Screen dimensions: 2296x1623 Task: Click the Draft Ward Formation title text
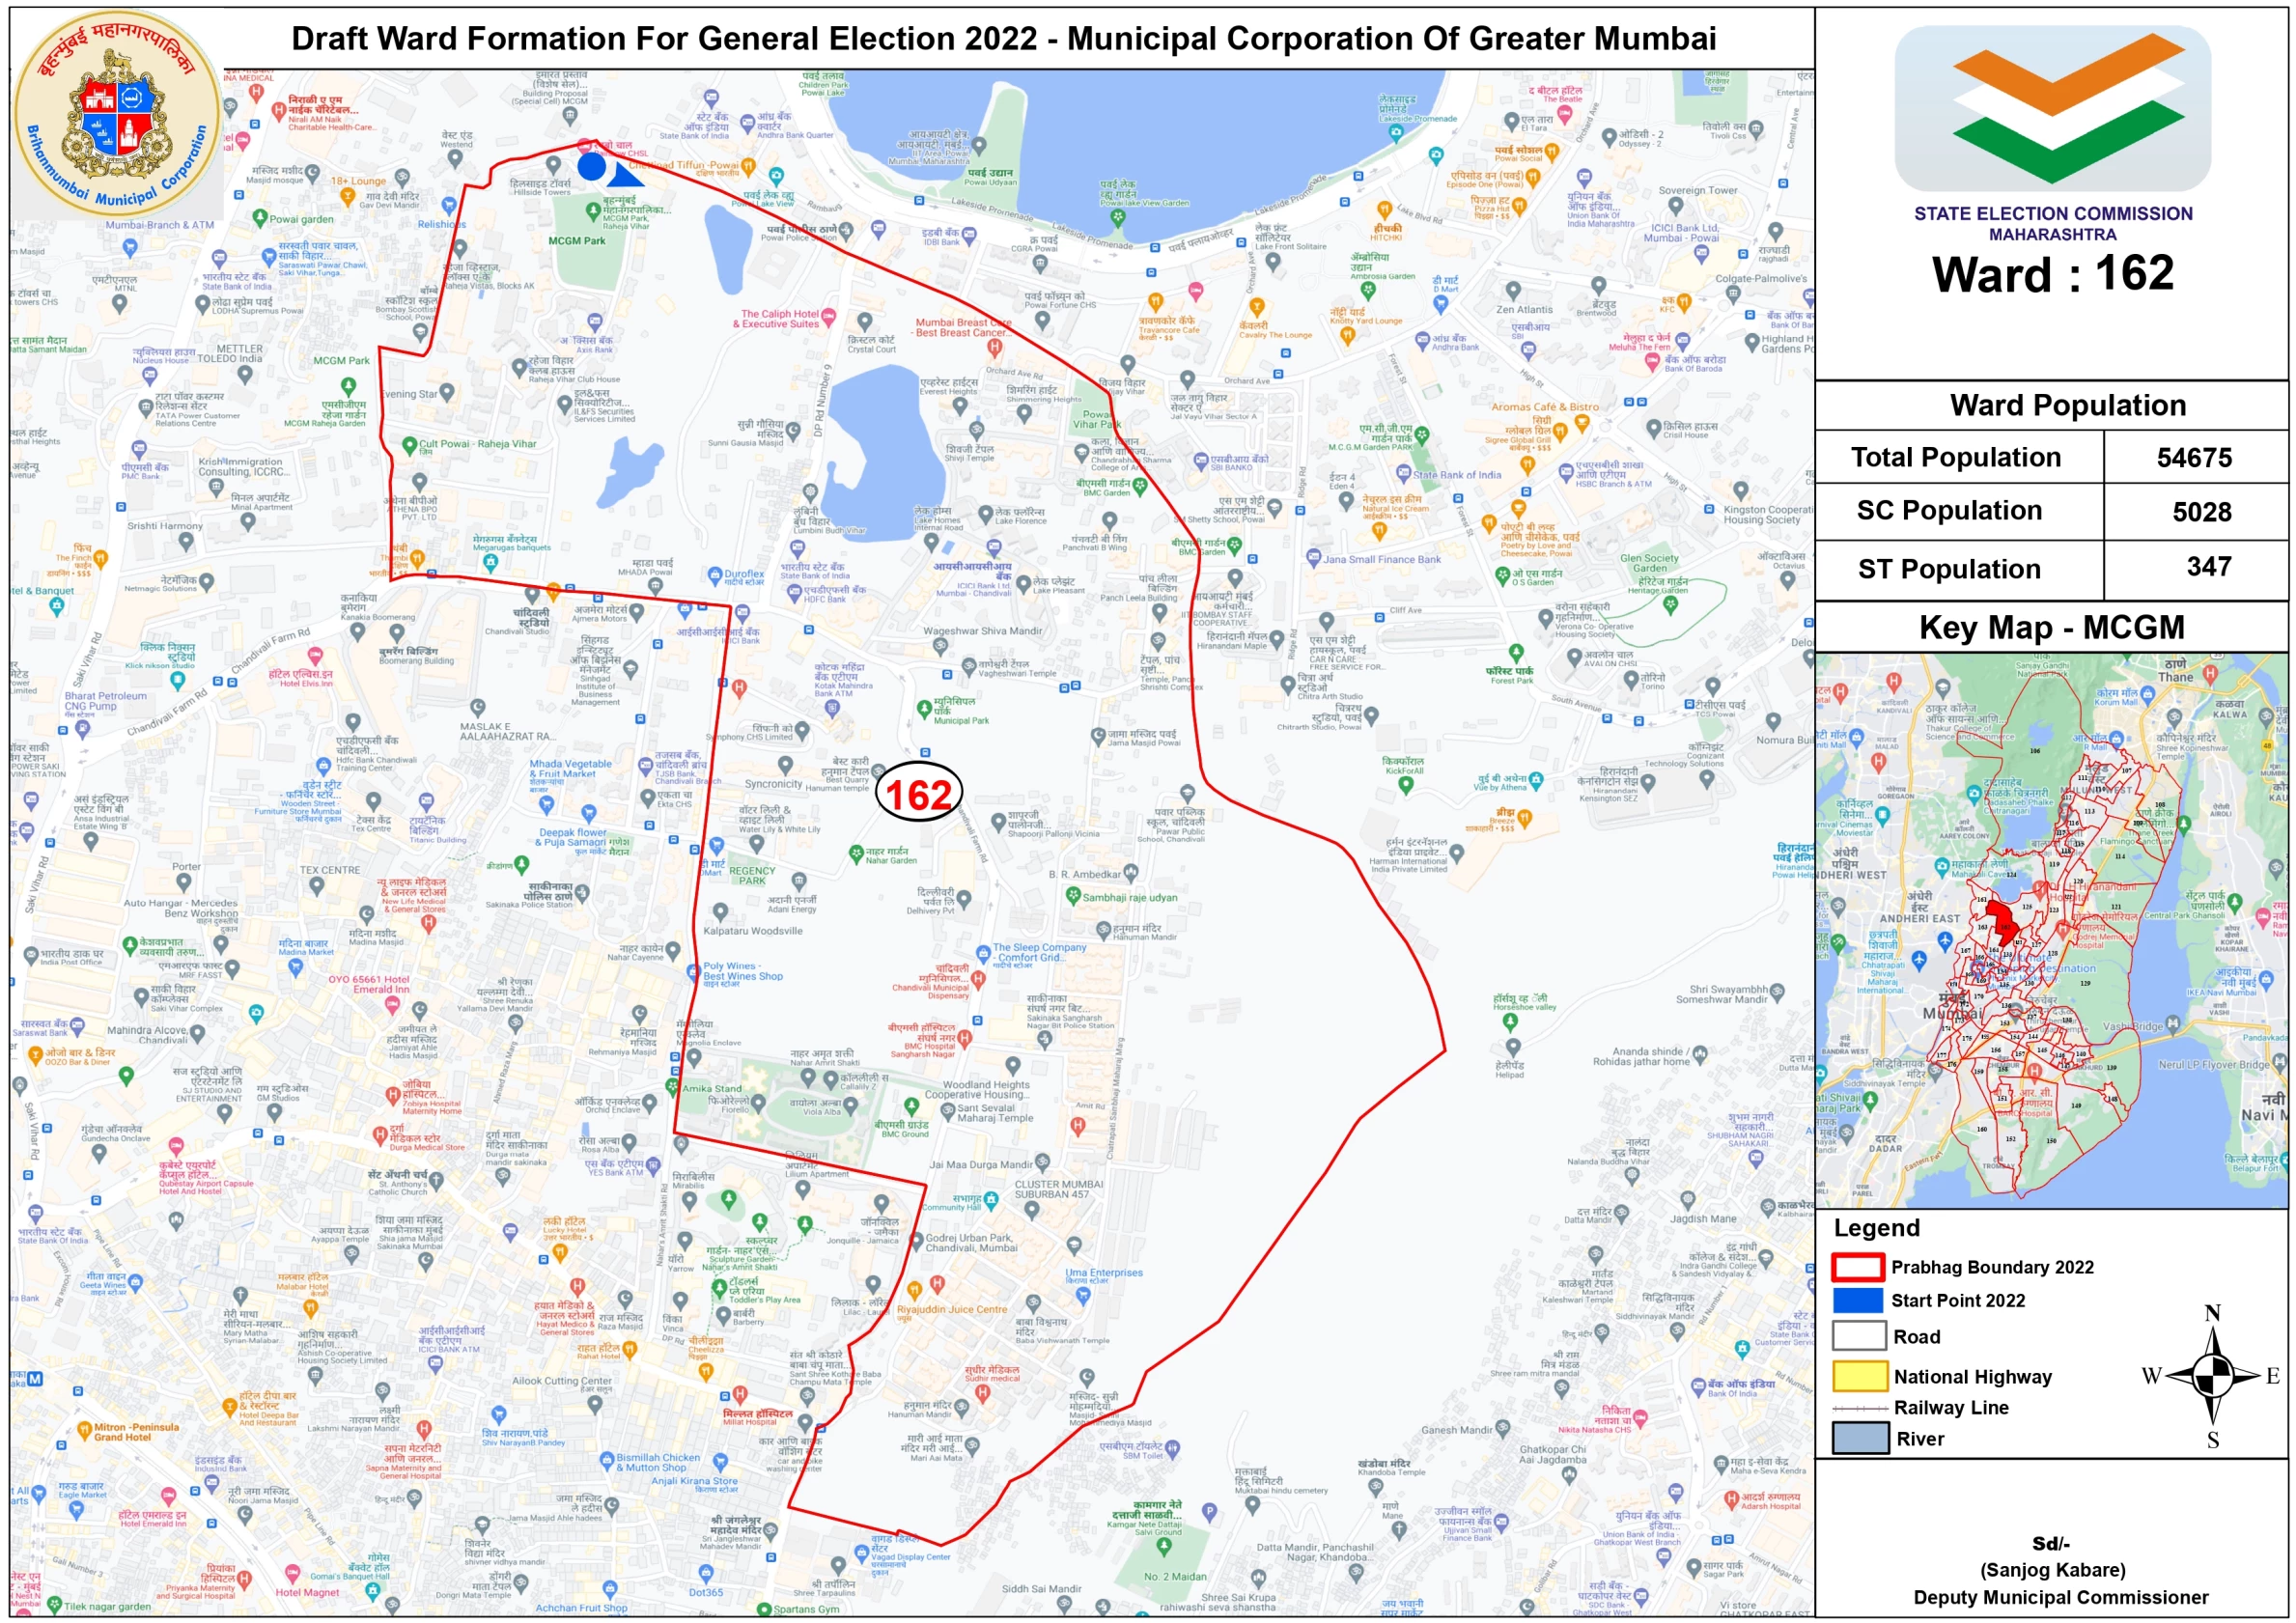click(x=1002, y=39)
